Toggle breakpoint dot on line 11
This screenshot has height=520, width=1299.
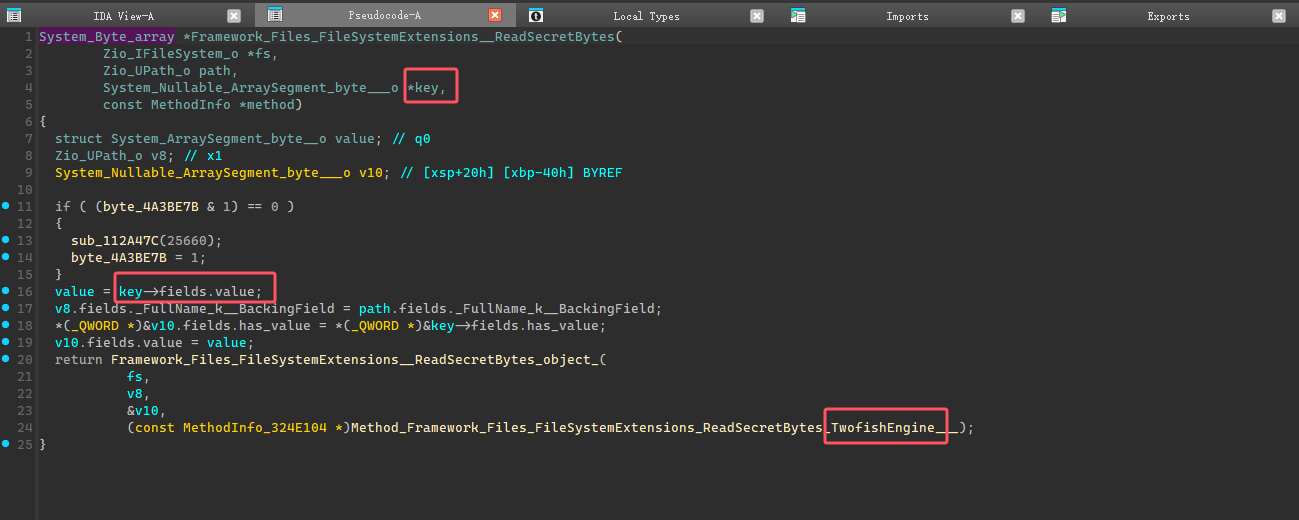[6, 206]
